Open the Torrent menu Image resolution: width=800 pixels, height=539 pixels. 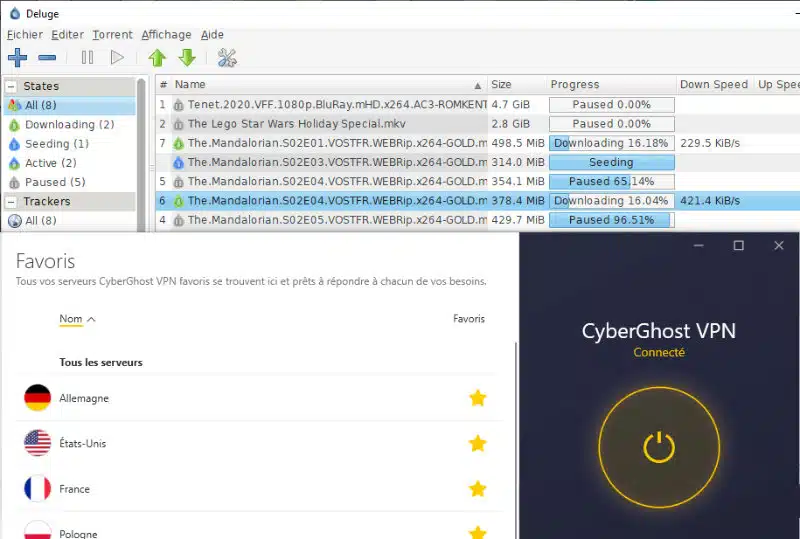[112, 35]
